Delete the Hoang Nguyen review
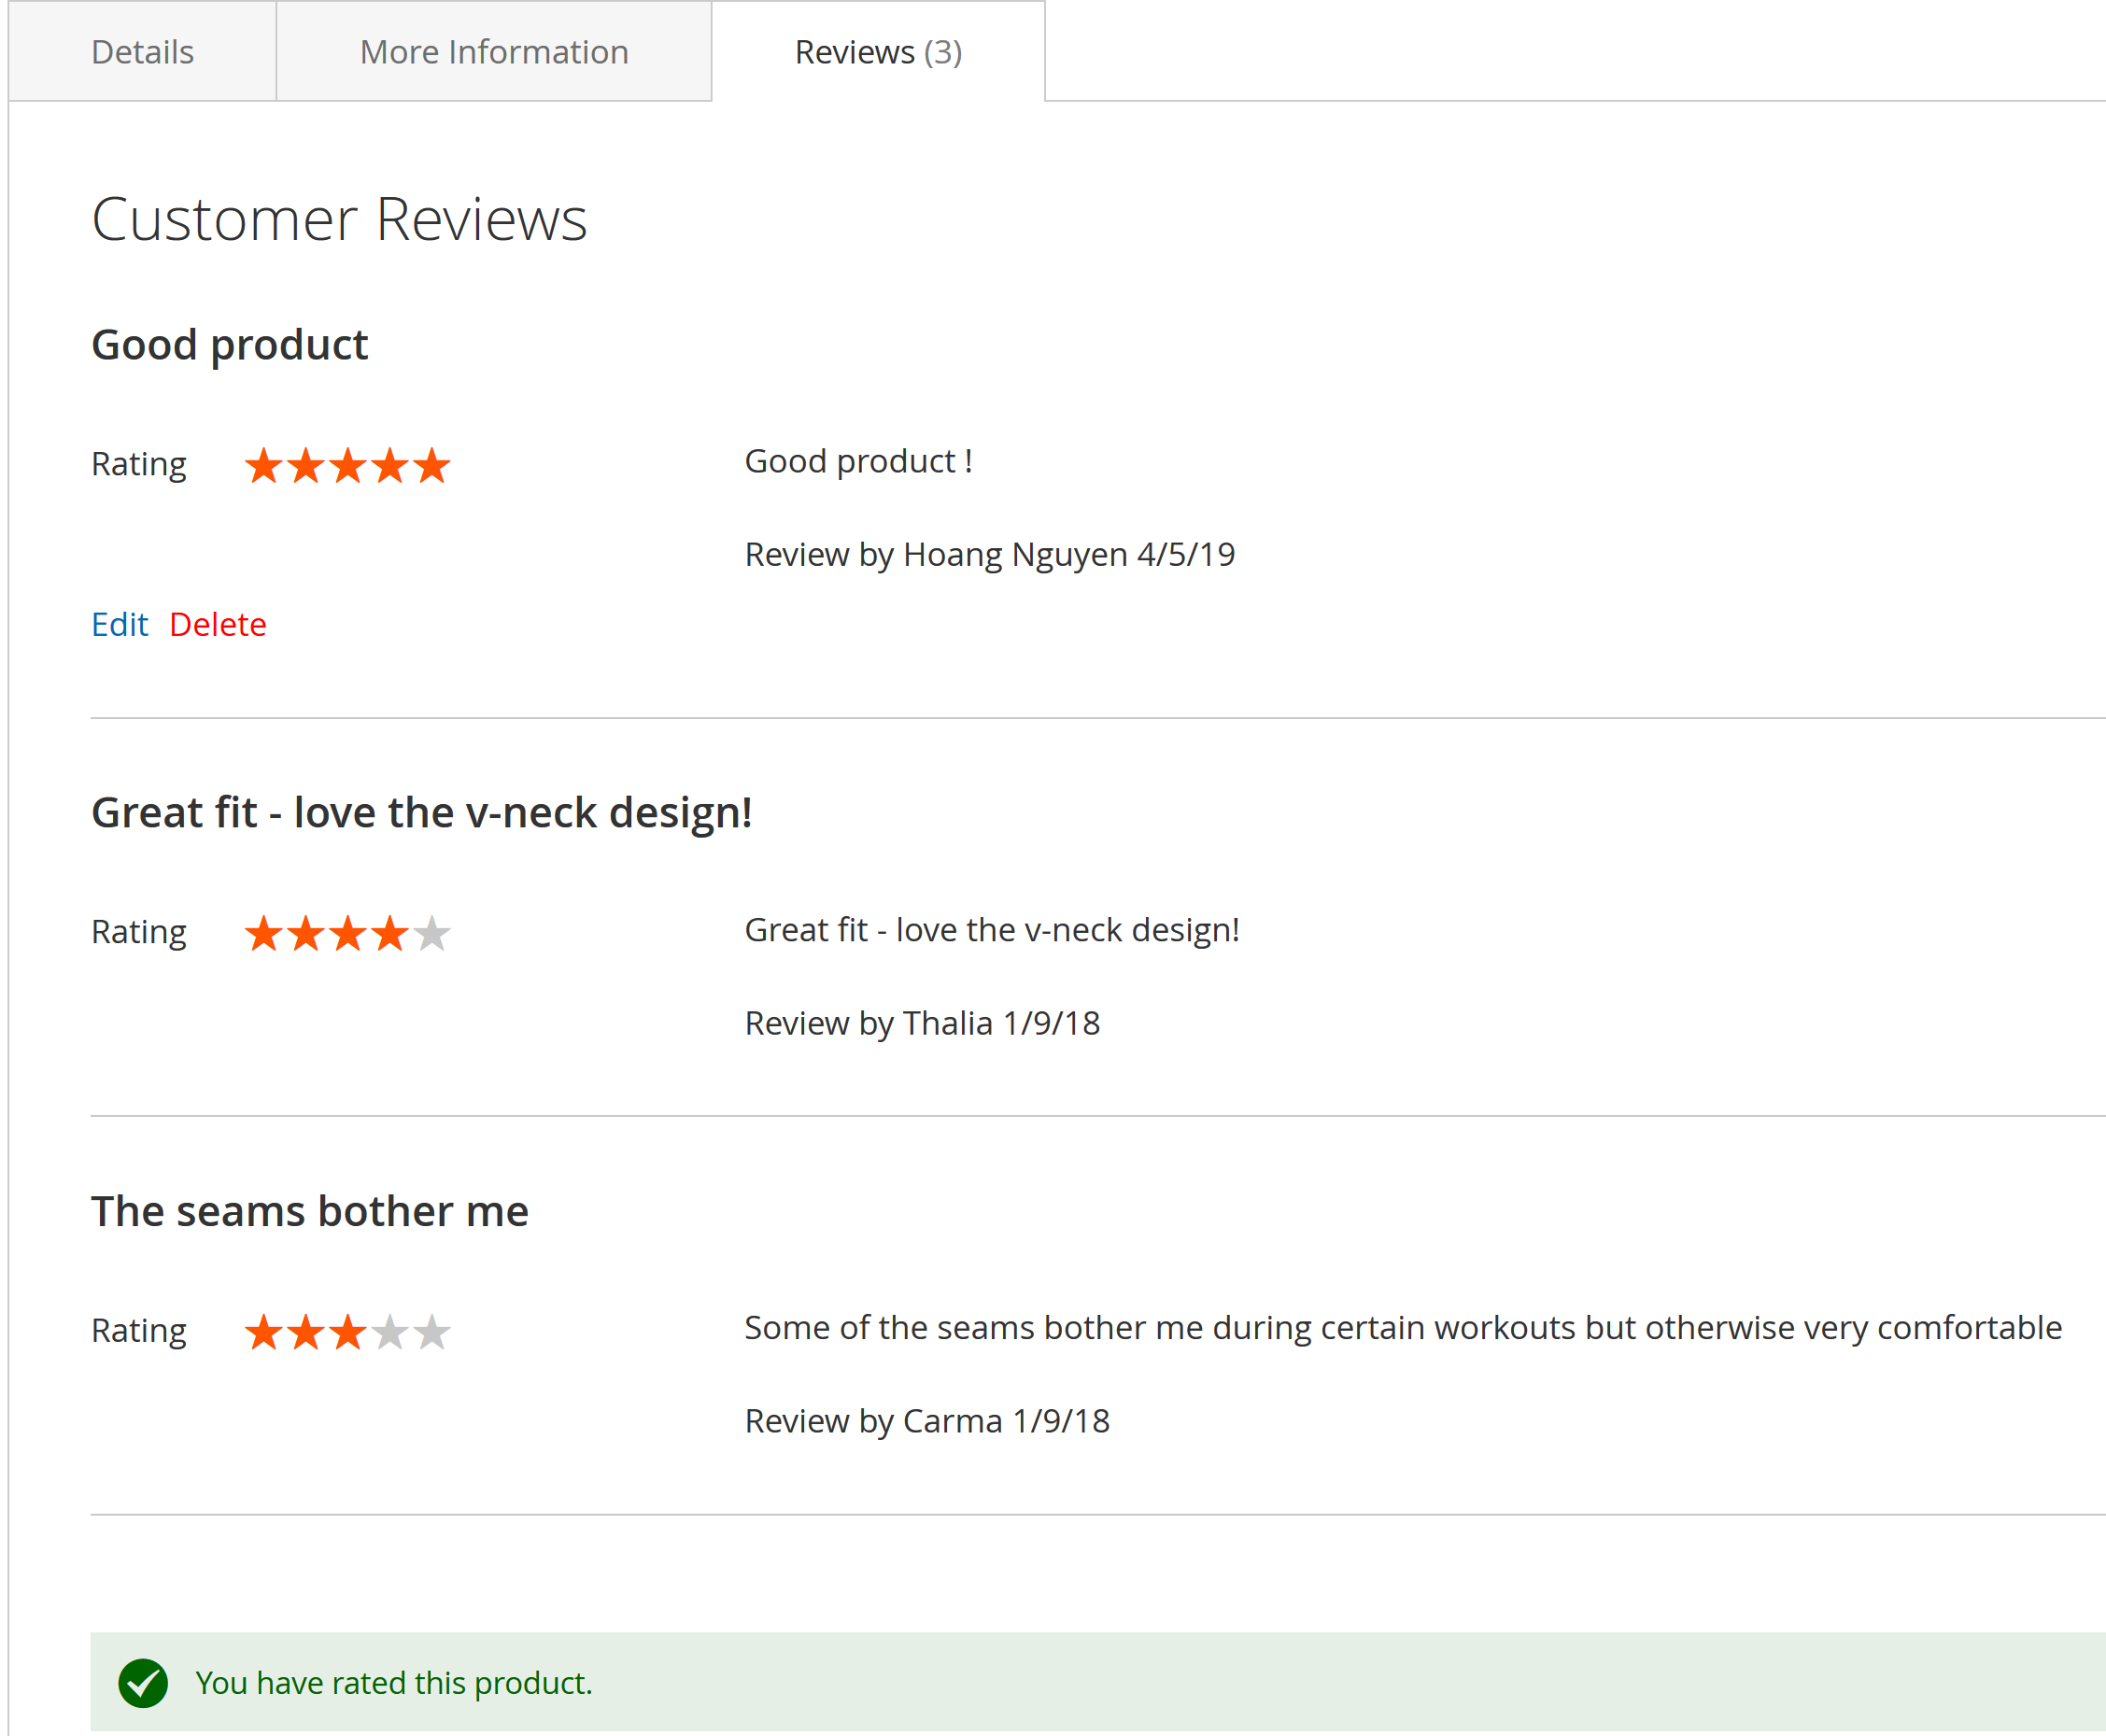The height and width of the screenshot is (1736, 2106). (218, 624)
